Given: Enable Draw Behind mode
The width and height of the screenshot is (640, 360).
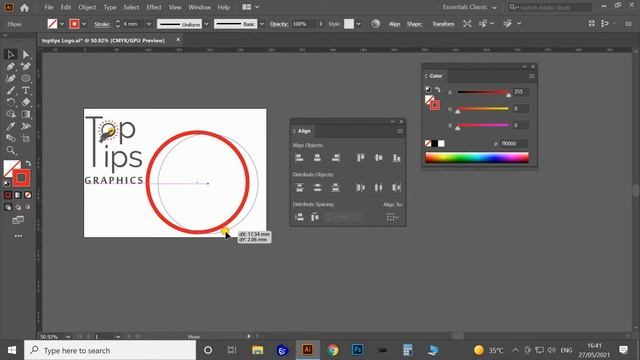Looking at the screenshot, I should click(x=18, y=207).
